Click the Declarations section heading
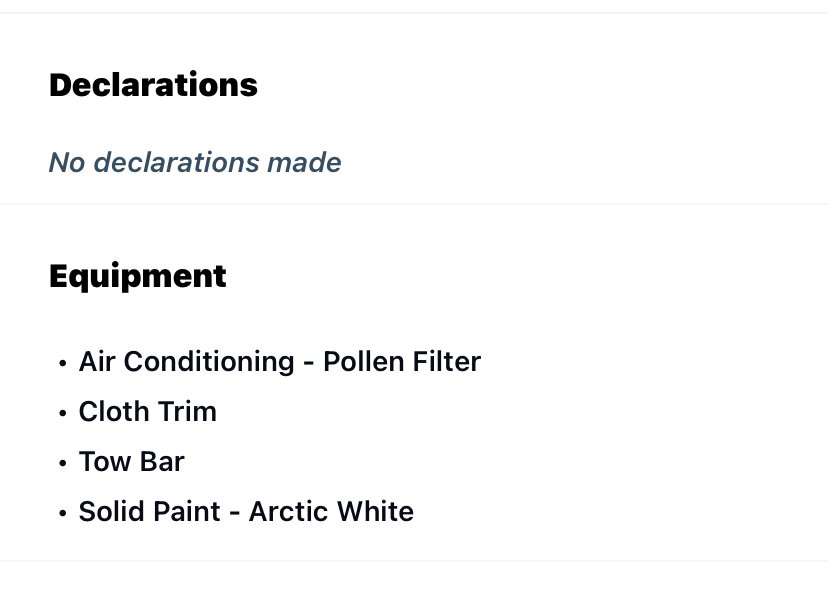This screenshot has height=594, width=828. pyautogui.click(x=153, y=85)
